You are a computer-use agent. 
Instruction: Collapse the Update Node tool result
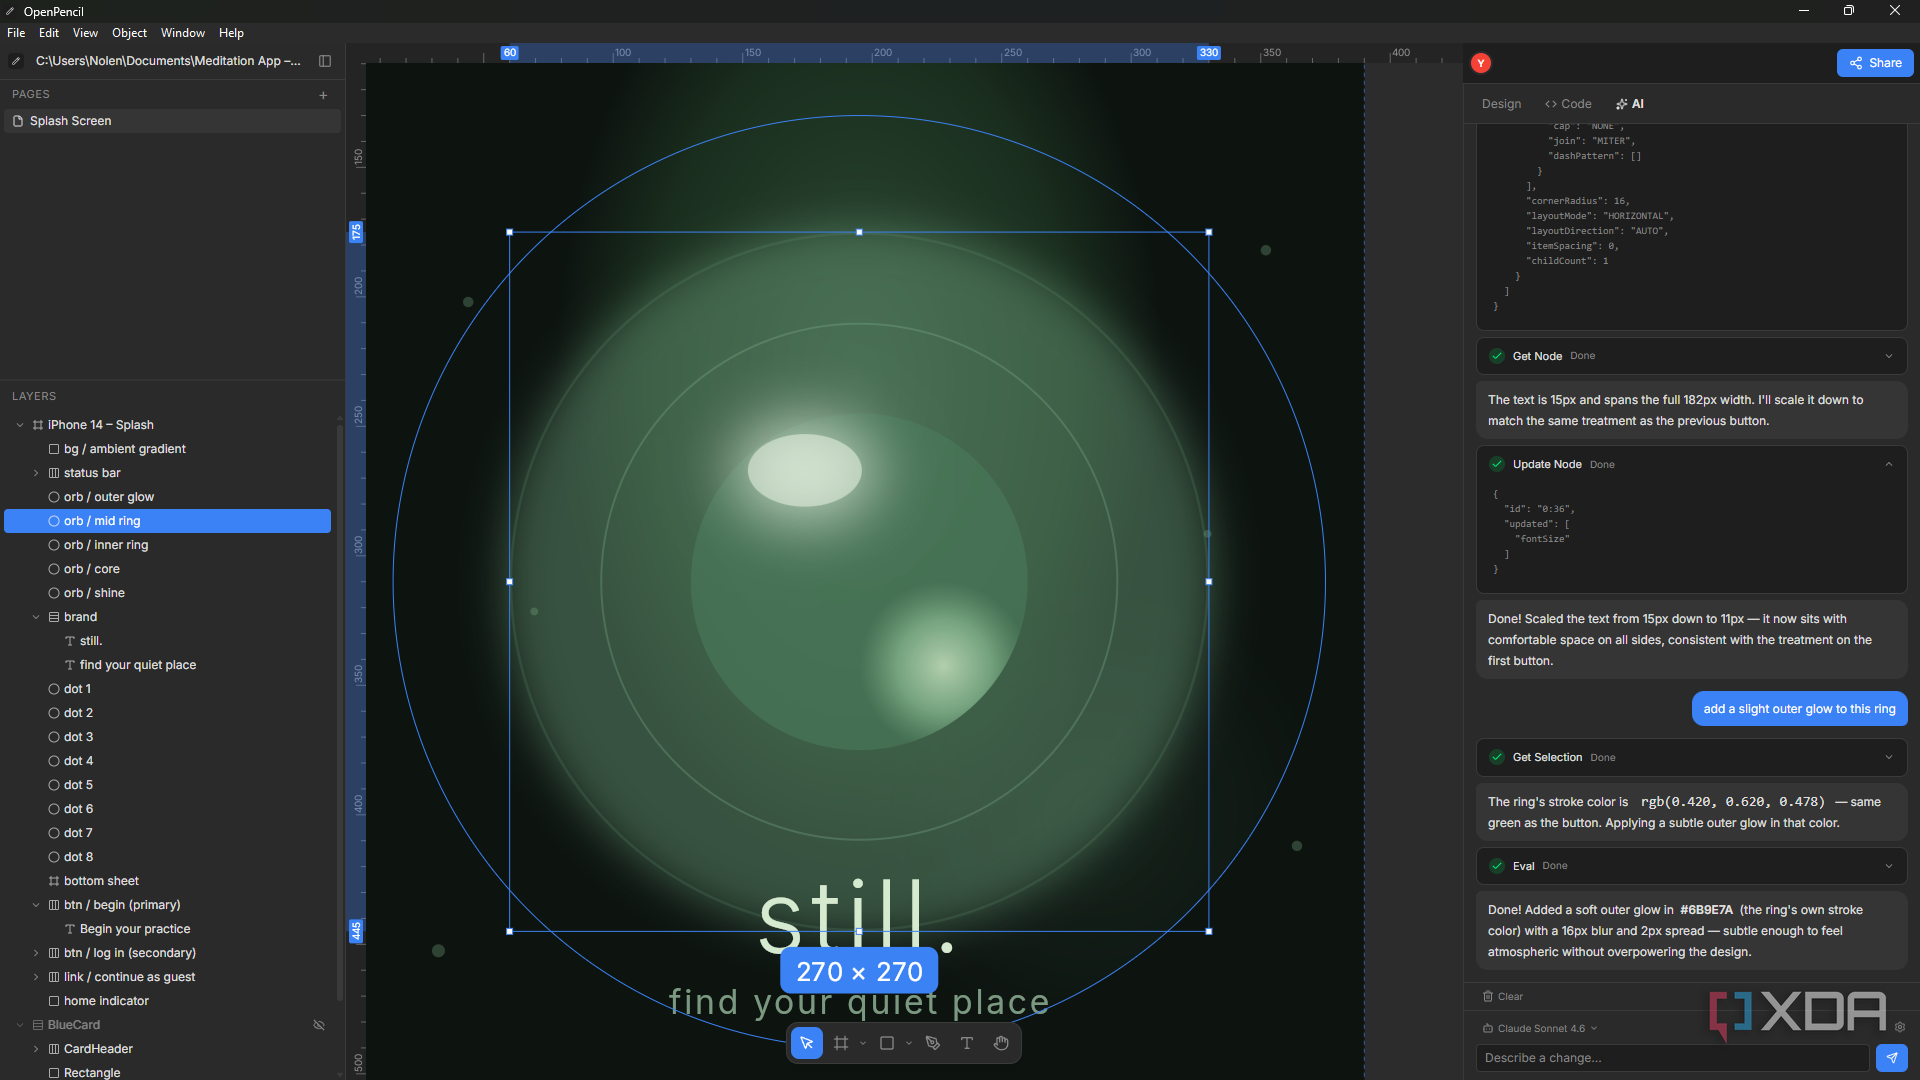1888,464
